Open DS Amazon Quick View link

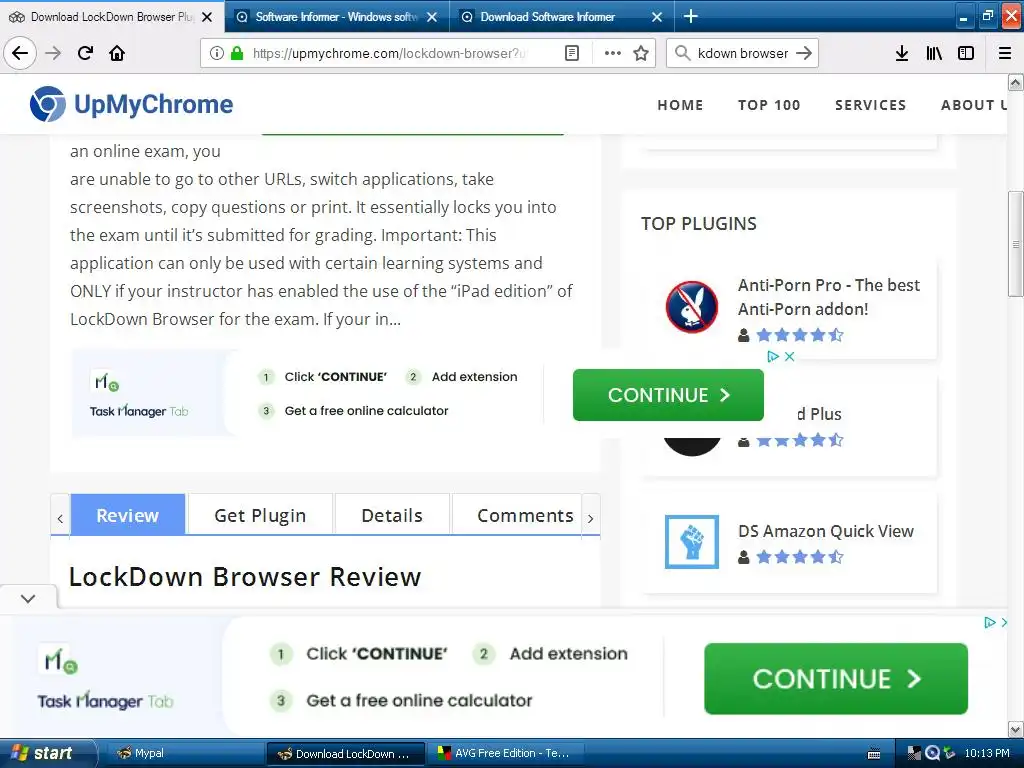826,531
